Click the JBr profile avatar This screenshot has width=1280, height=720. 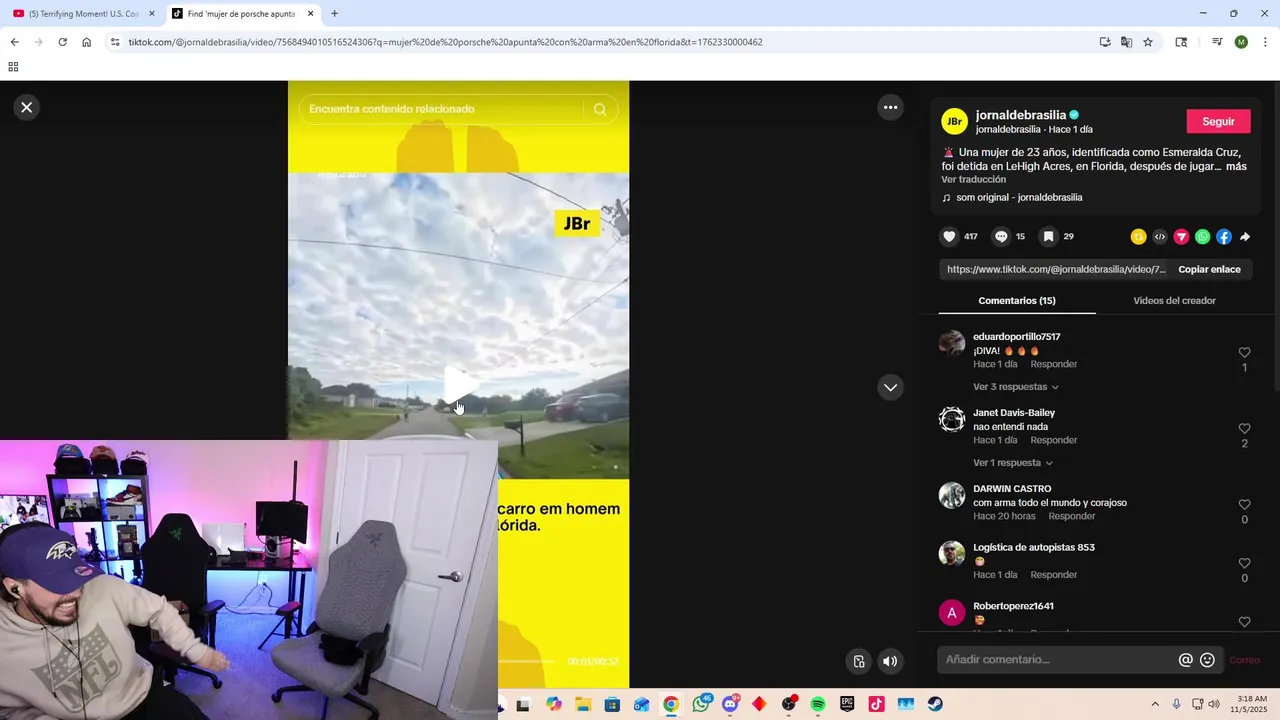[954, 121]
